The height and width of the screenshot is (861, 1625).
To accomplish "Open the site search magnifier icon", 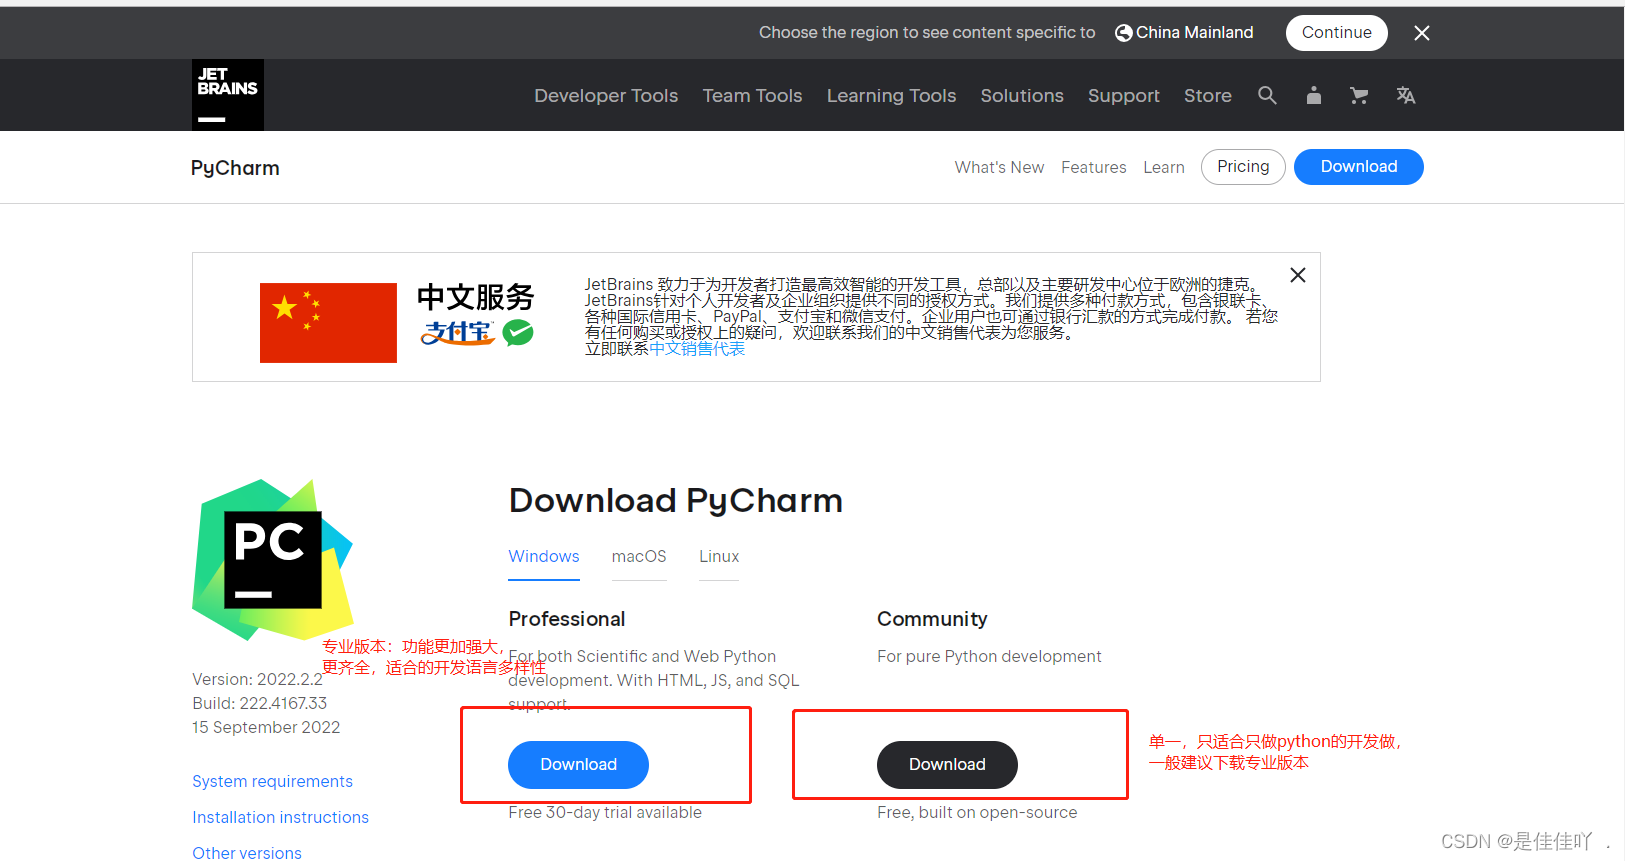I will point(1267,95).
